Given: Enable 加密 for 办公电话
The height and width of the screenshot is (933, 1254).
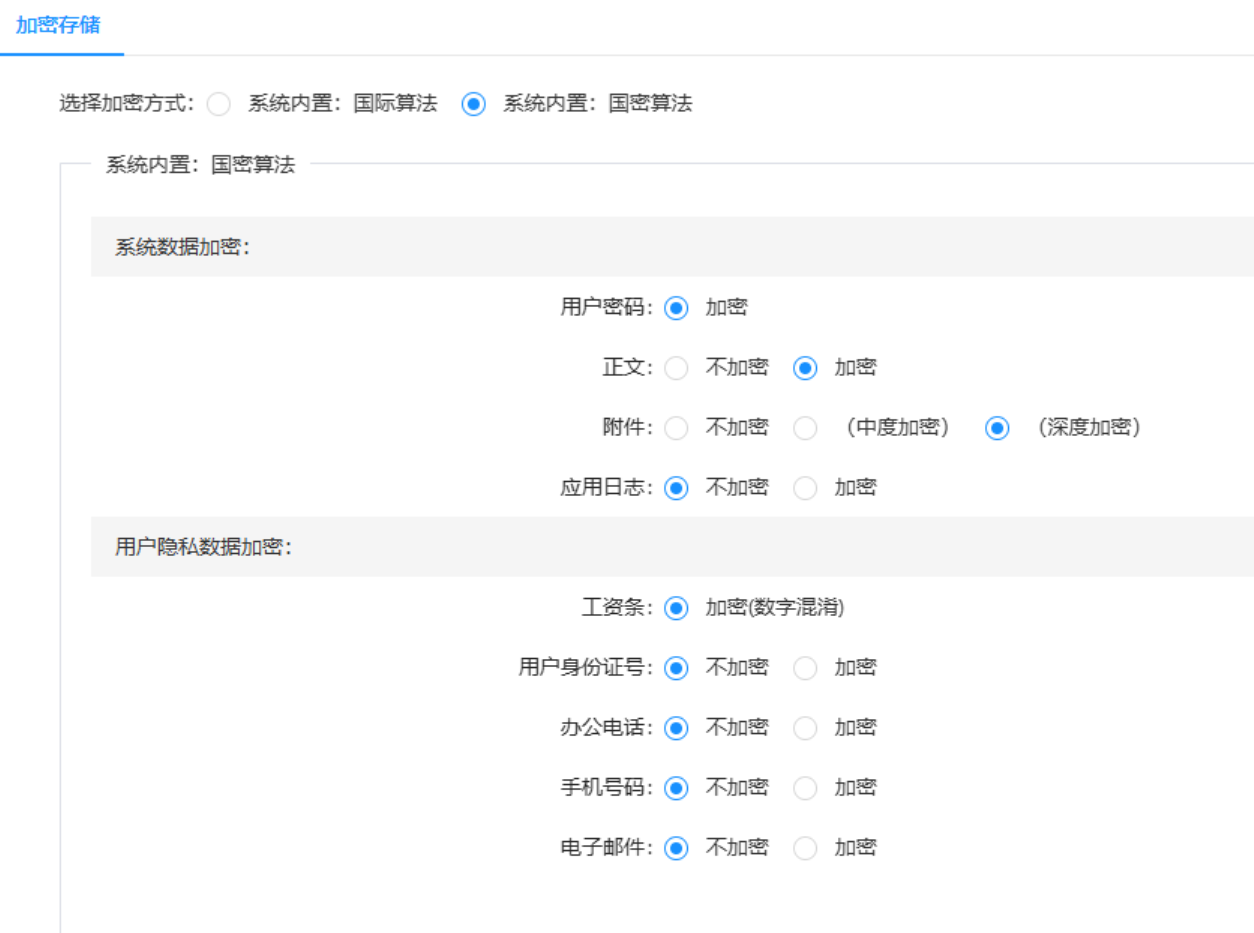Looking at the screenshot, I should pos(806,728).
